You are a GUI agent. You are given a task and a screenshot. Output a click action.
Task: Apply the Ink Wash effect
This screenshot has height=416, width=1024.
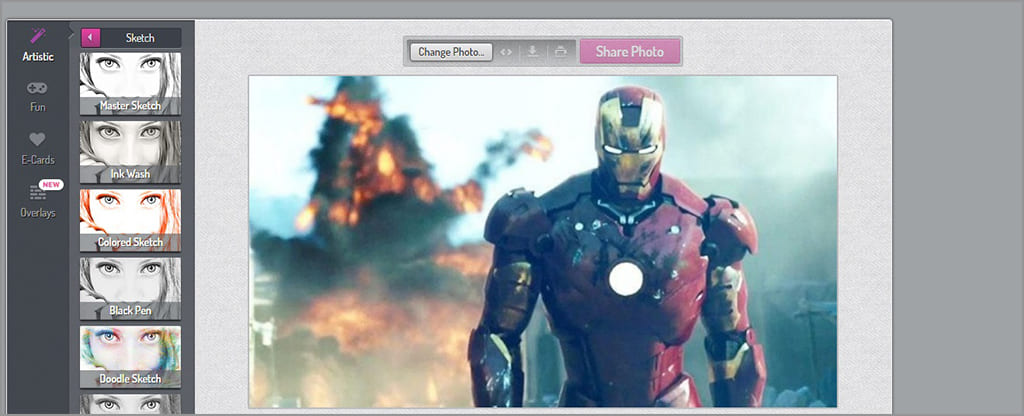(x=130, y=152)
